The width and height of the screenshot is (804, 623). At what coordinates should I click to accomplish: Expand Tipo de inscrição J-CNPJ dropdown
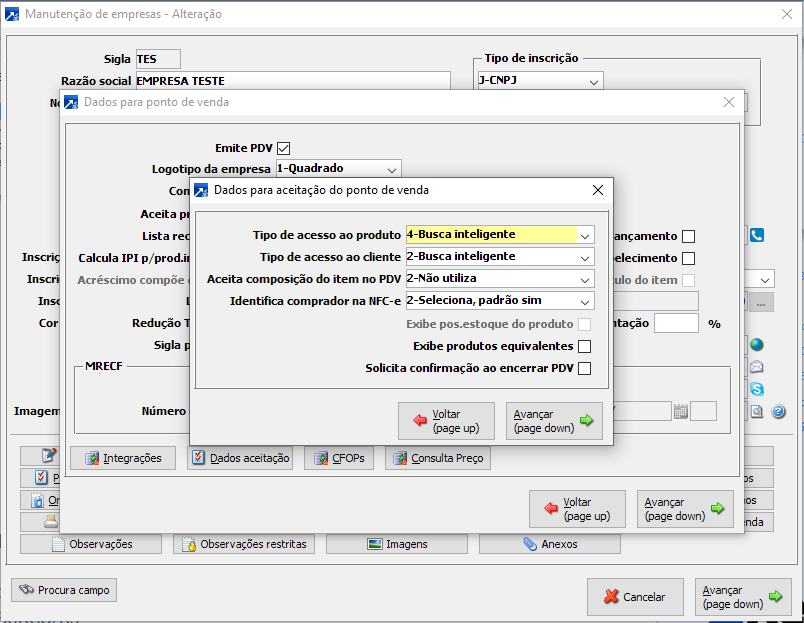(594, 82)
